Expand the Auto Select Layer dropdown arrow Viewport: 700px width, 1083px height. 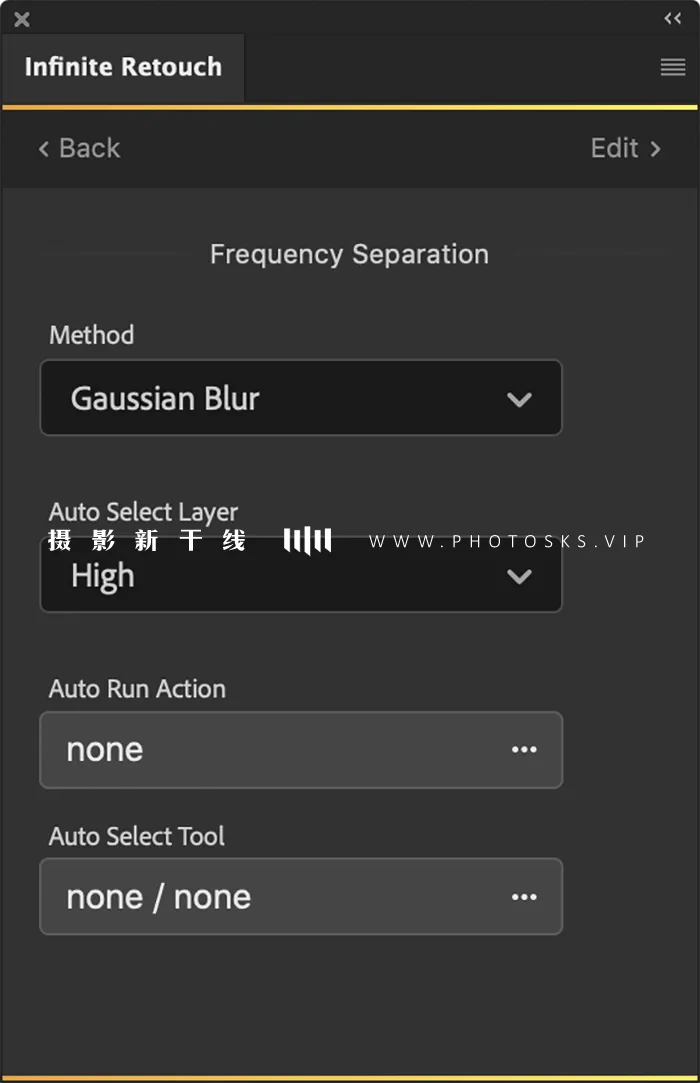click(x=519, y=576)
